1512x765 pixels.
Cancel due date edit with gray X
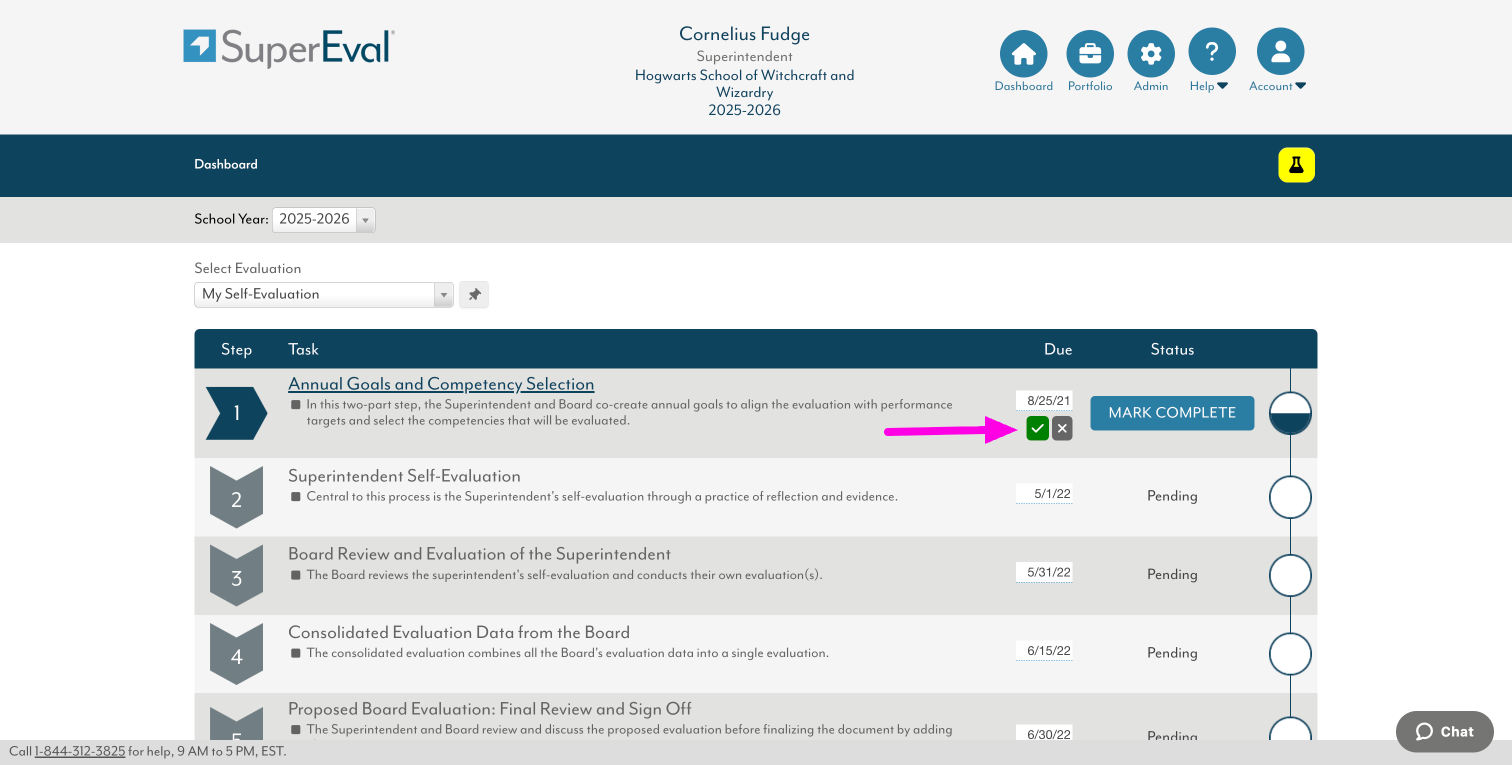pos(1062,429)
